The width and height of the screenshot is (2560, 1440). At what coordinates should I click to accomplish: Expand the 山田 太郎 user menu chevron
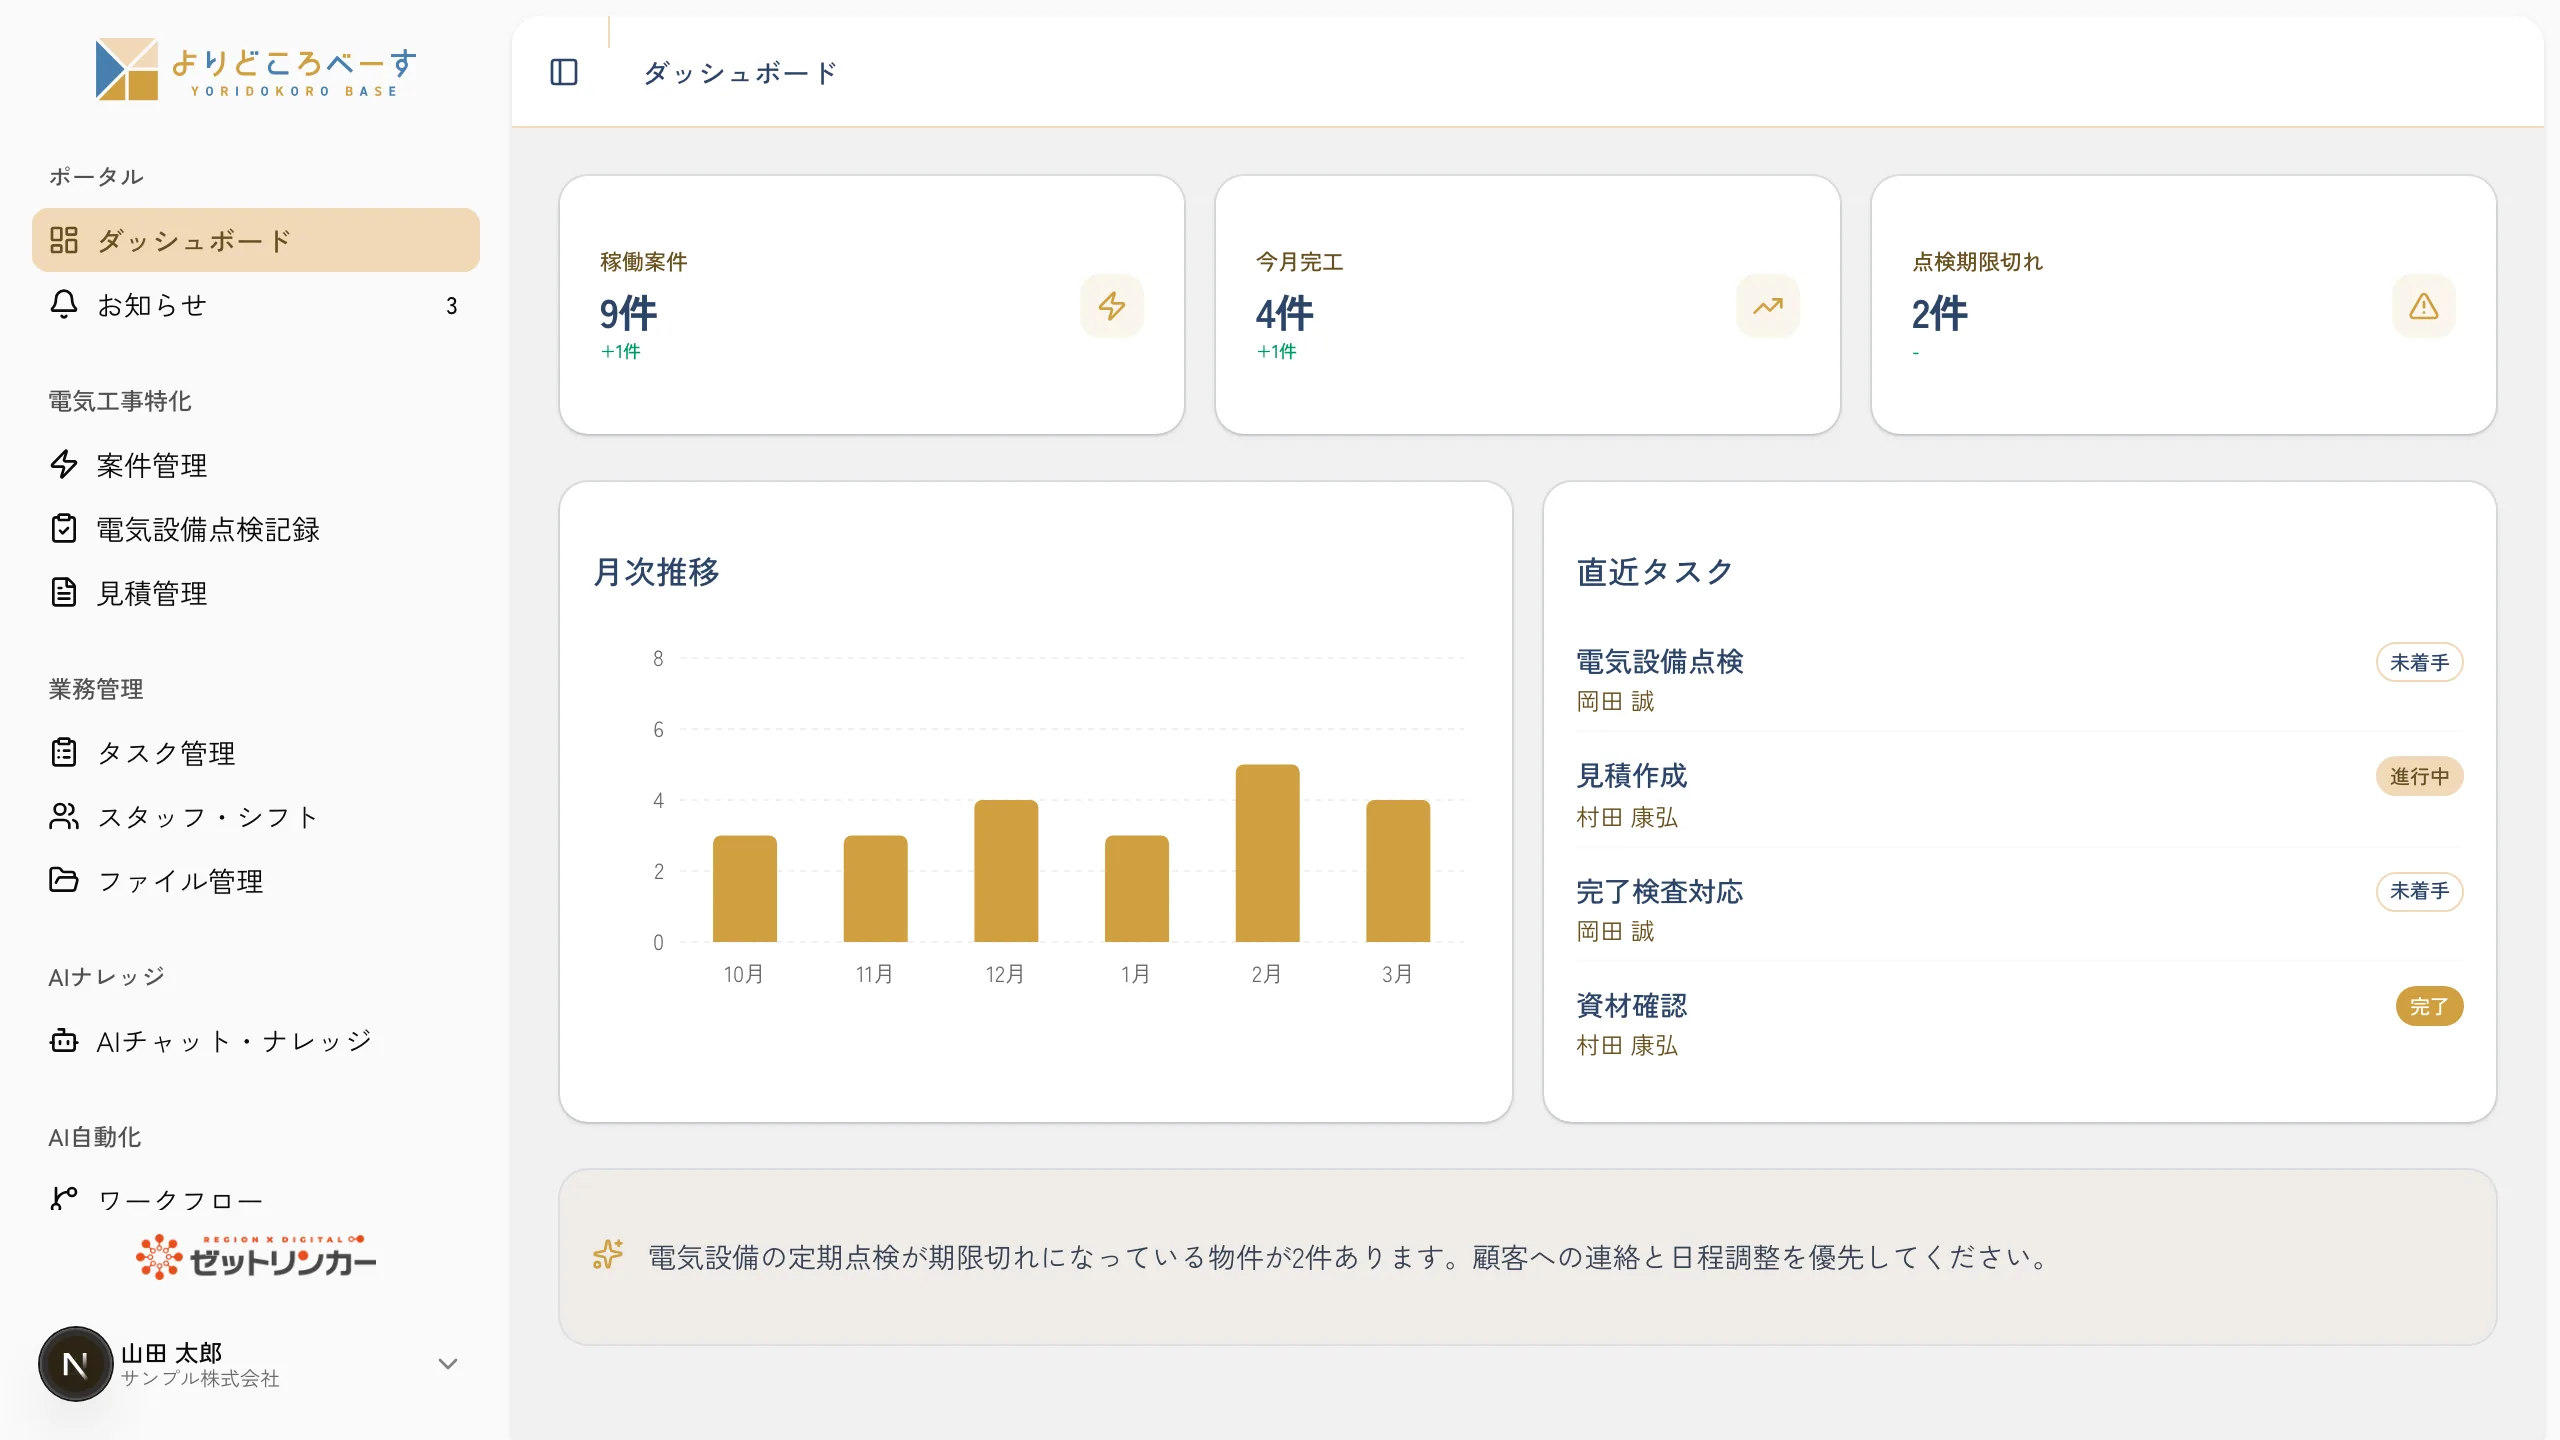point(448,1364)
